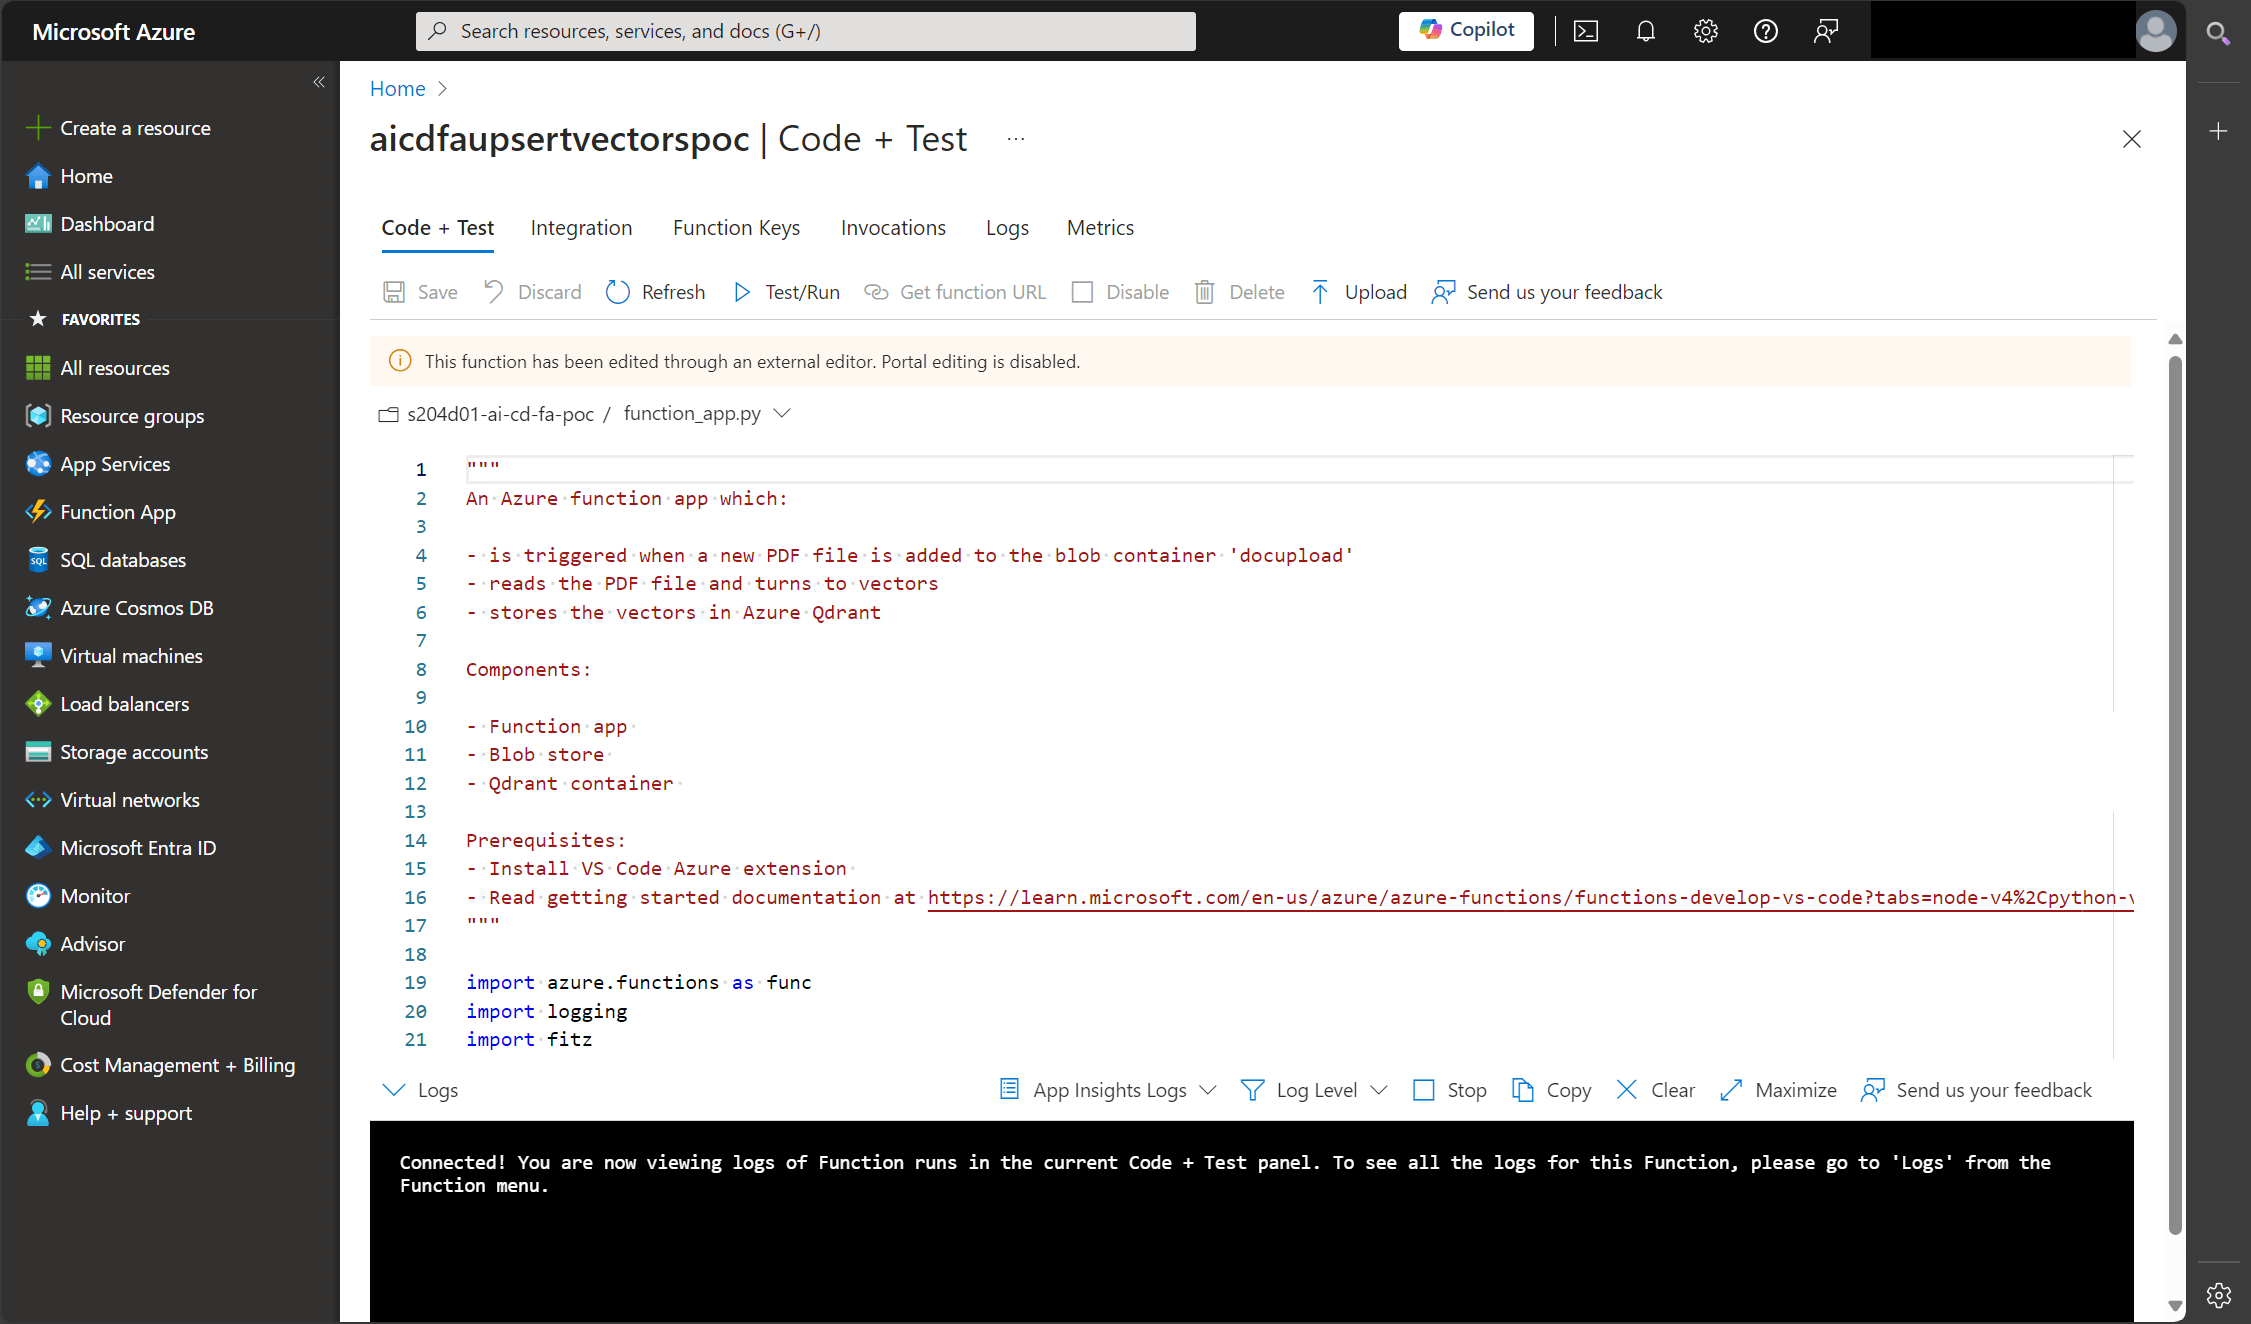This screenshot has width=2251, height=1324.
Task: Switch to the Integration tab
Action: click(581, 228)
